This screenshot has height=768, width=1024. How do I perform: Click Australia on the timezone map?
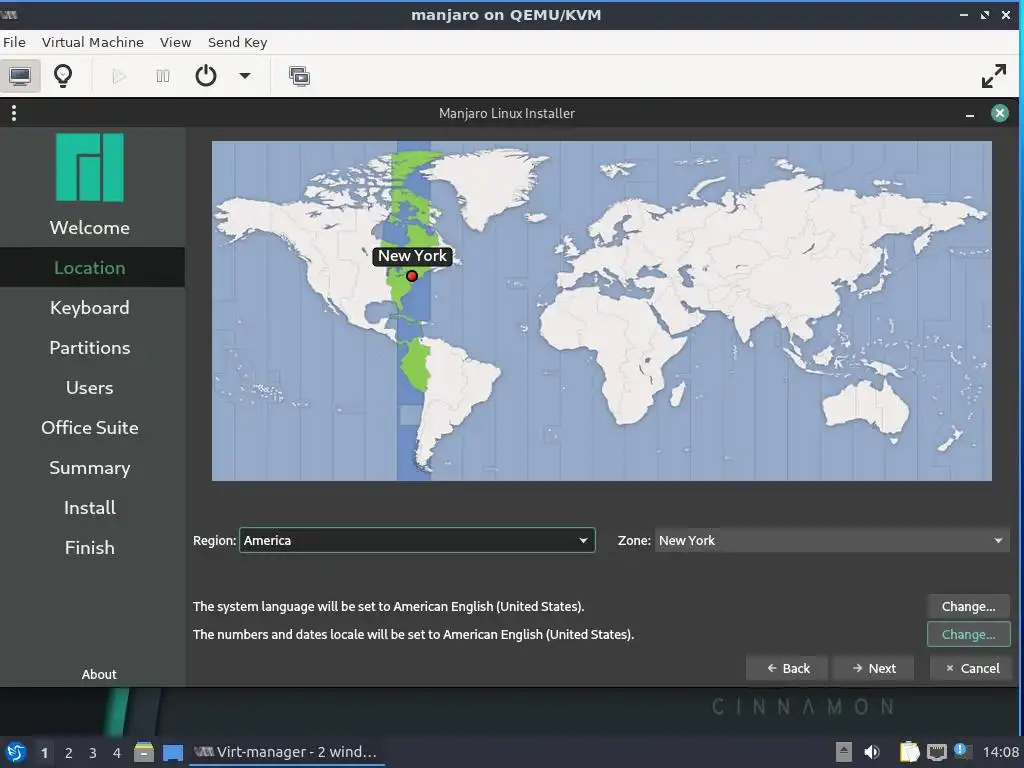click(x=865, y=406)
